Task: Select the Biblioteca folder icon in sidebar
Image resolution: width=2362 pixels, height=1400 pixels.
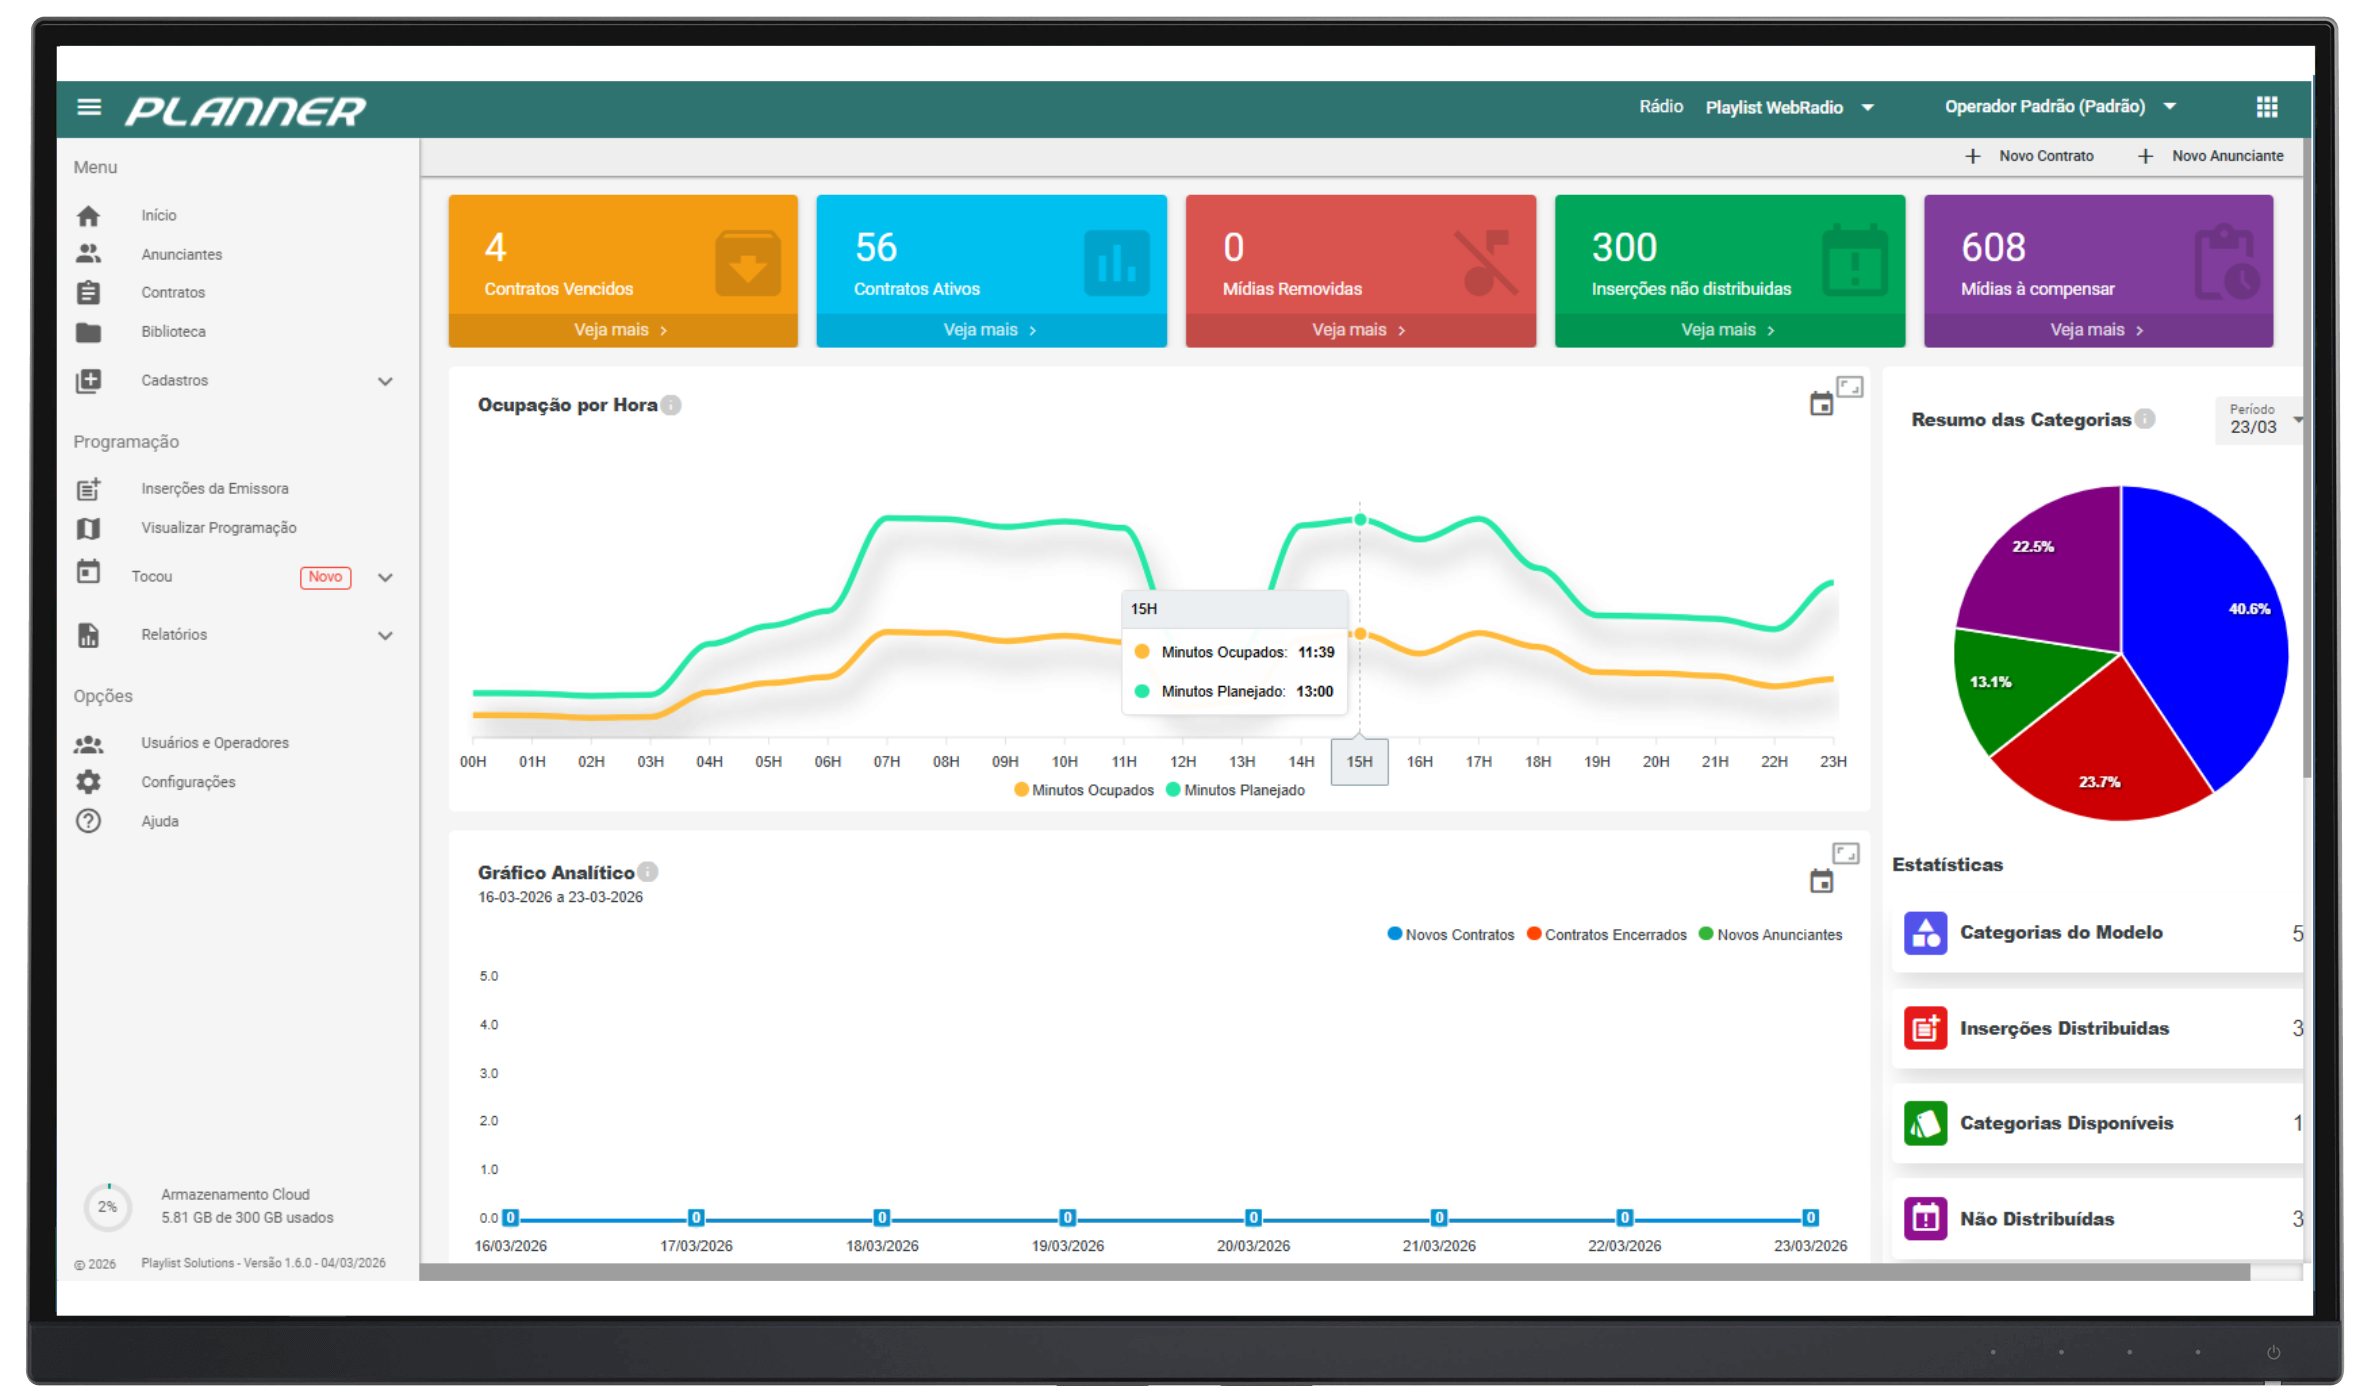Action: click(x=89, y=331)
